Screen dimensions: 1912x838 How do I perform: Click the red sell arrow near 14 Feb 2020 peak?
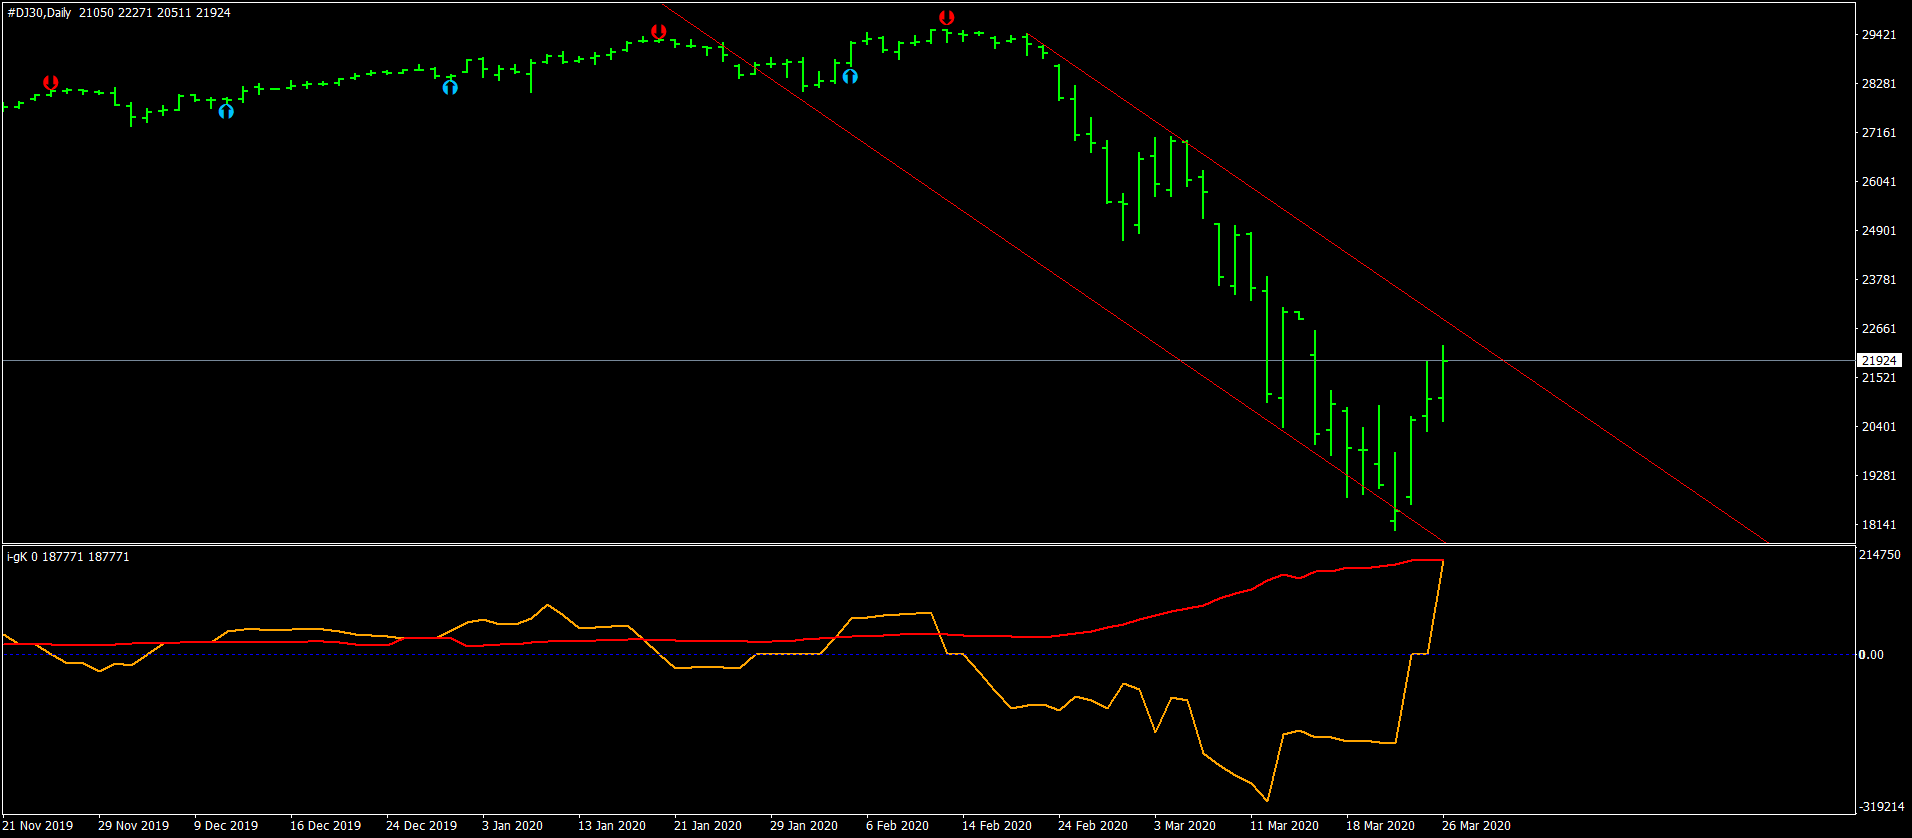point(946,18)
